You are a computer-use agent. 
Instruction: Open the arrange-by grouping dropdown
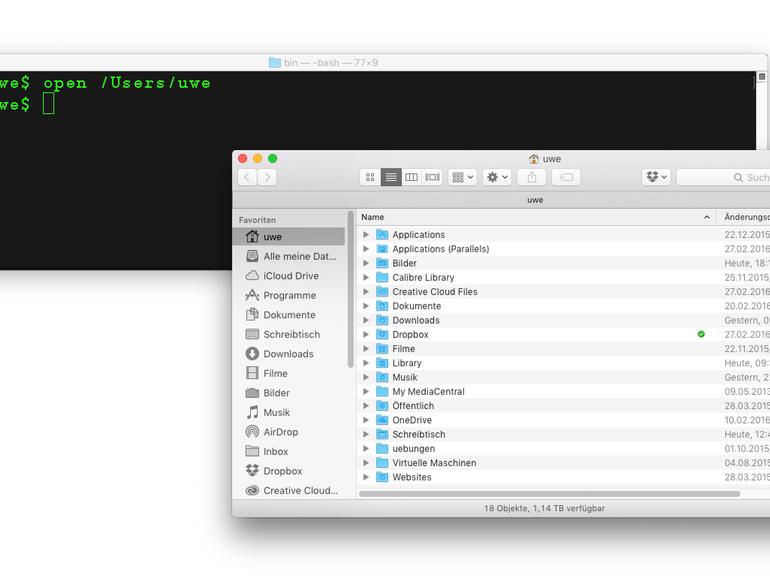(x=463, y=177)
